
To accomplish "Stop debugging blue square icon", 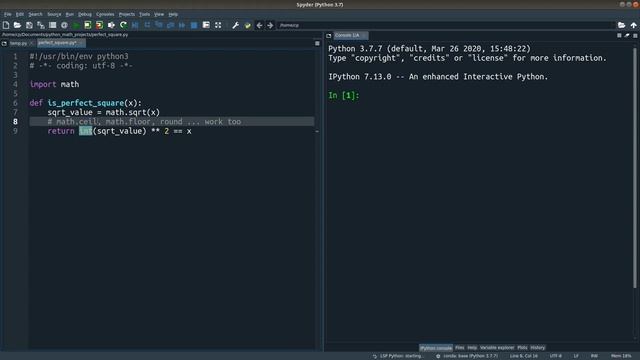I will (x=194, y=25).
